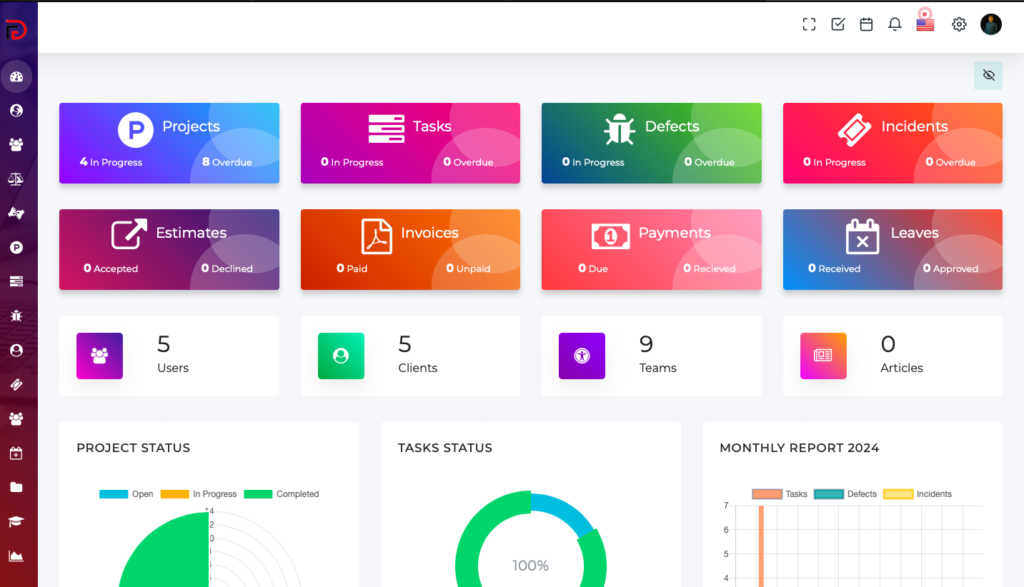Toggle the Completed legend in Project Status
The height and width of the screenshot is (587, 1024).
point(258,494)
